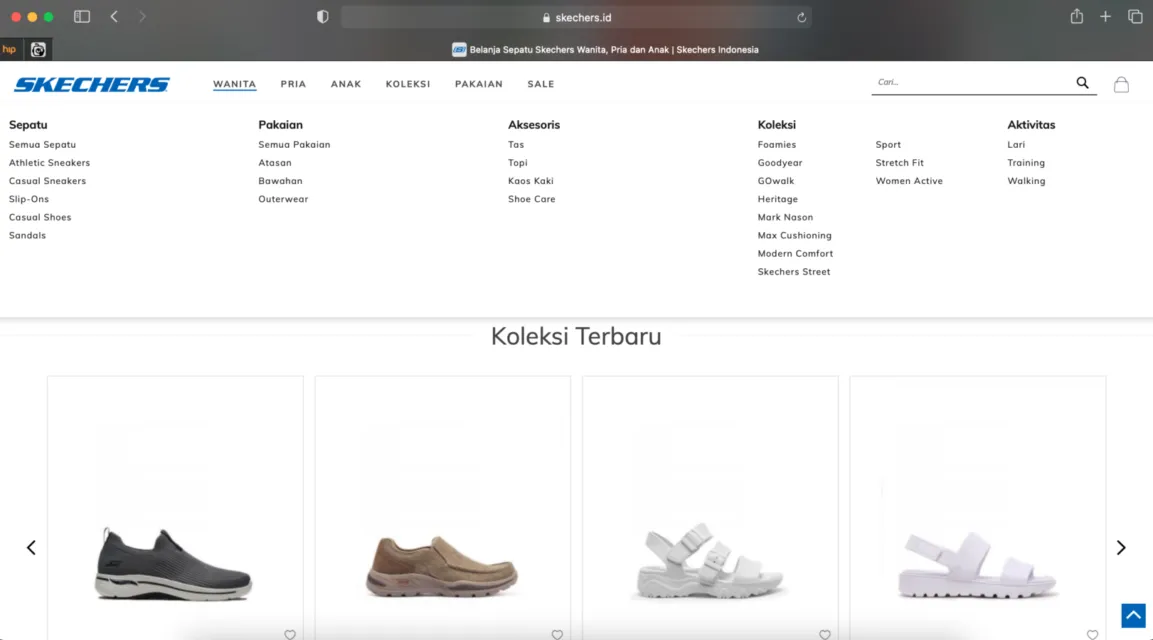
Task: Open Casual Sneakers link
Action: pyautogui.click(x=47, y=181)
